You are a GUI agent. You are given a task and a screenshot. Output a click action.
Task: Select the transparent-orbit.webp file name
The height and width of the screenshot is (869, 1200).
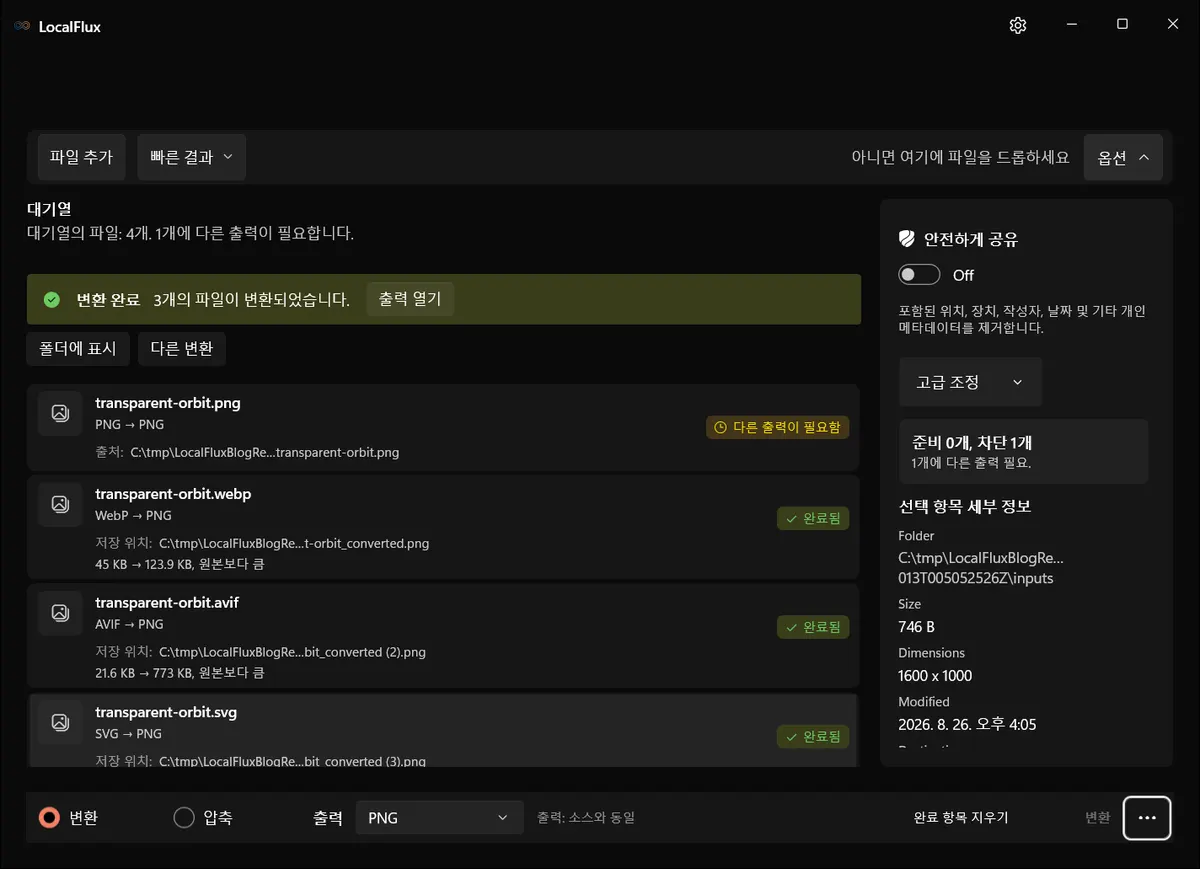[x=173, y=493]
